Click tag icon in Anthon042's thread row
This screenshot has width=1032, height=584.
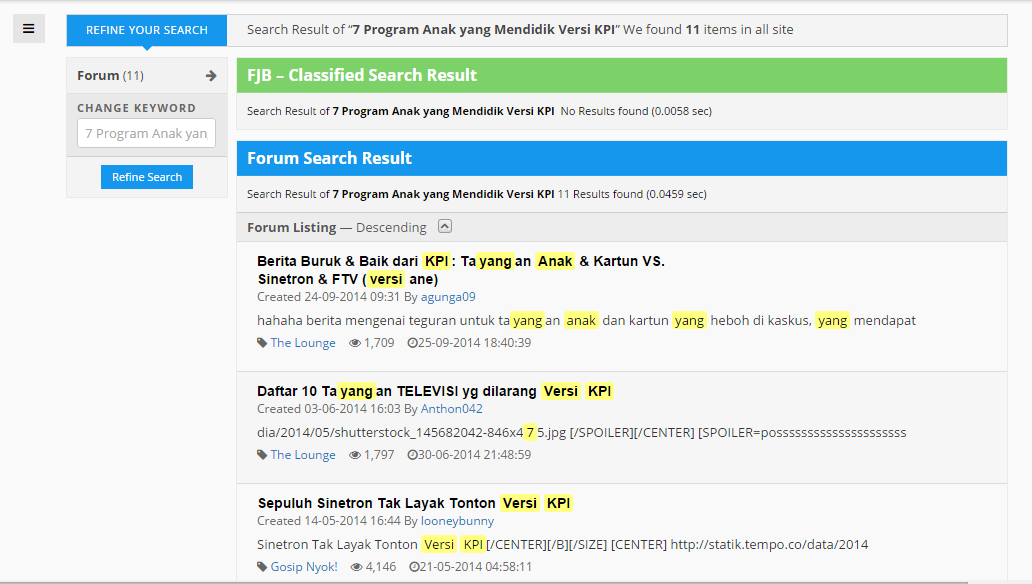click(x=262, y=455)
